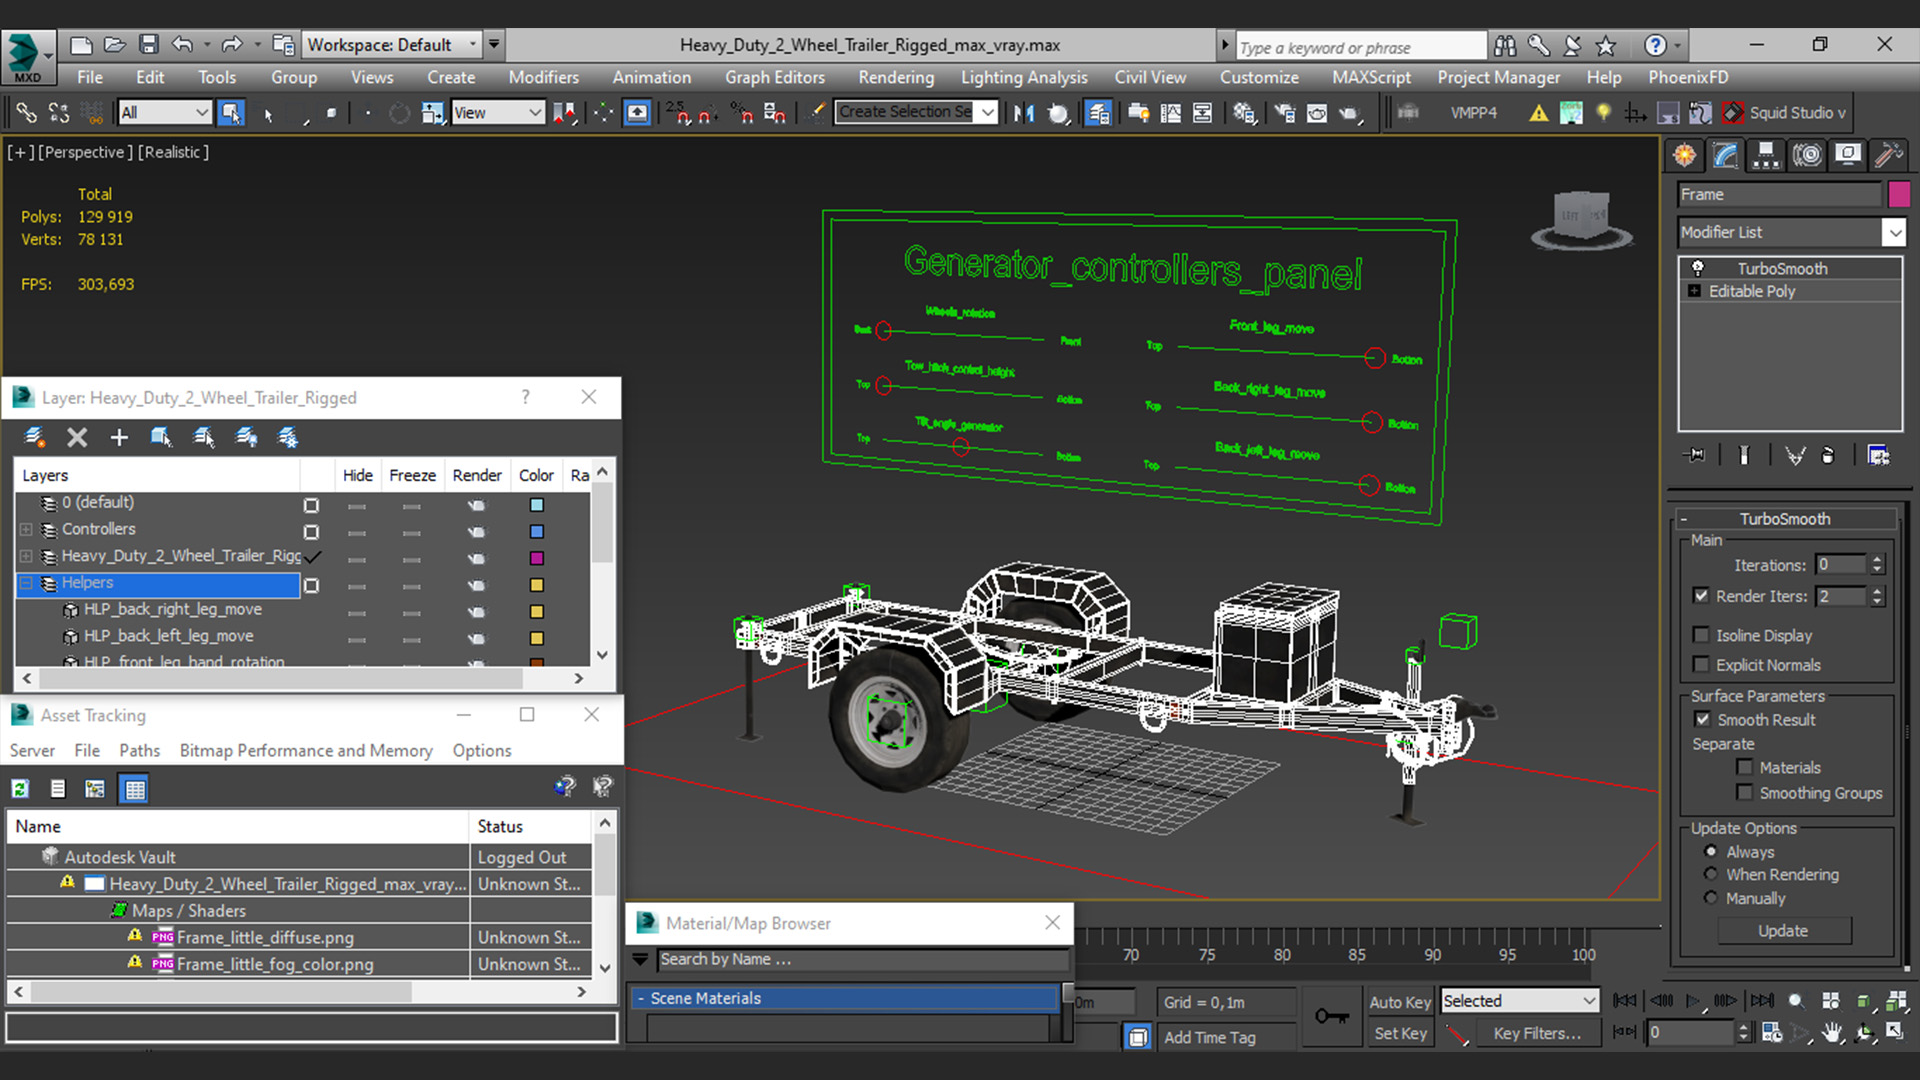The width and height of the screenshot is (1920, 1080).
Task: Toggle the TurboSmooth lightbulb on or off
Action: [x=1697, y=268]
